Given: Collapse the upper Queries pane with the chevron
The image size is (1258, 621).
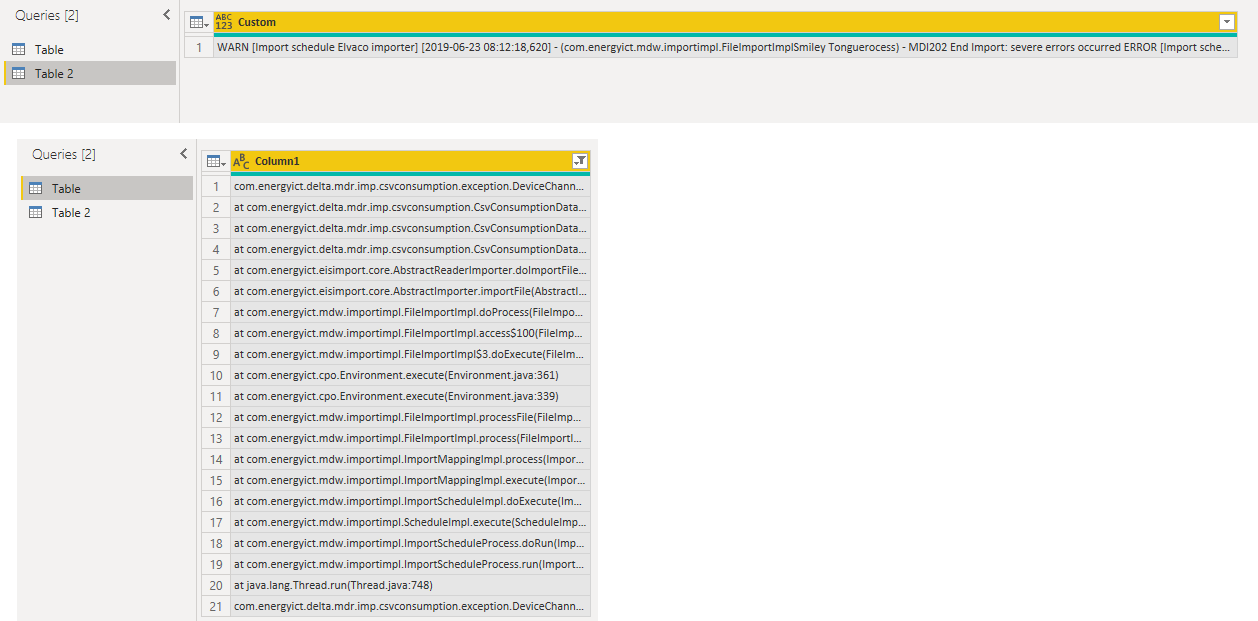Looking at the screenshot, I should [166, 15].
